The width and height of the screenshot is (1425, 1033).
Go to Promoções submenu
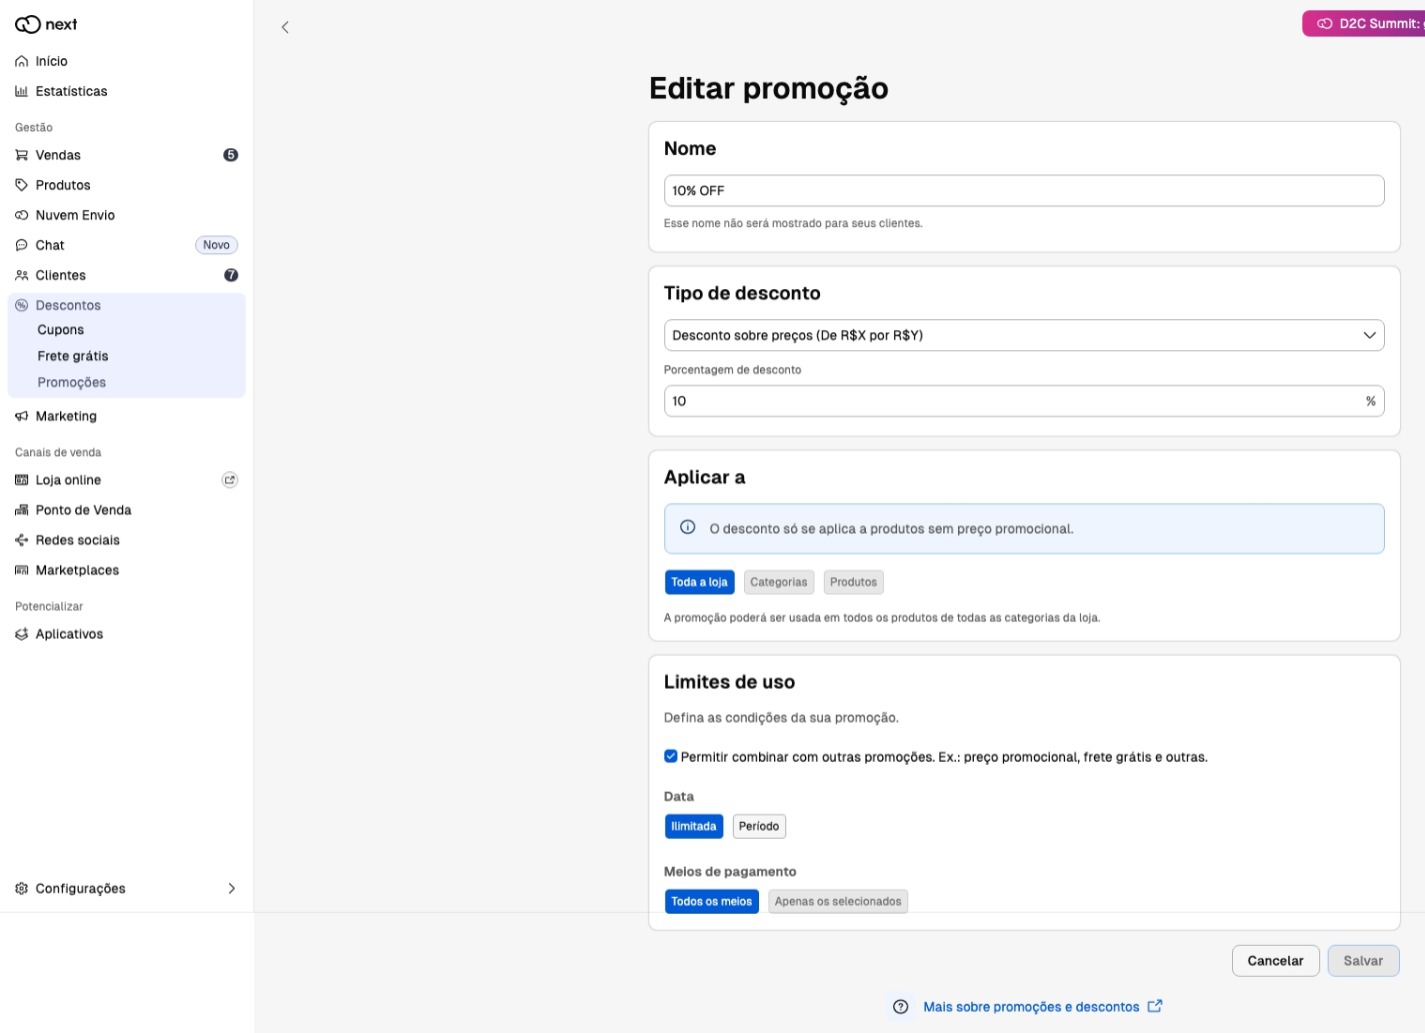[72, 382]
